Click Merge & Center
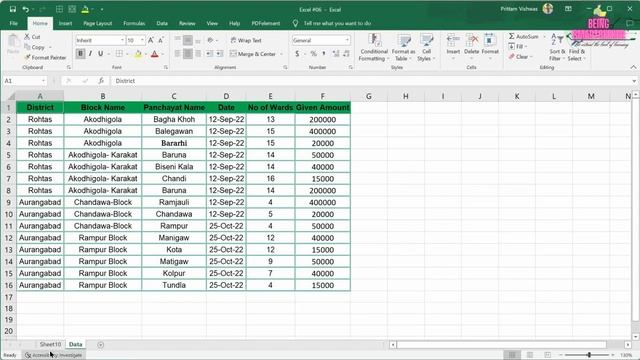Viewport: 640px width, 360px height. tap(253, 54)
